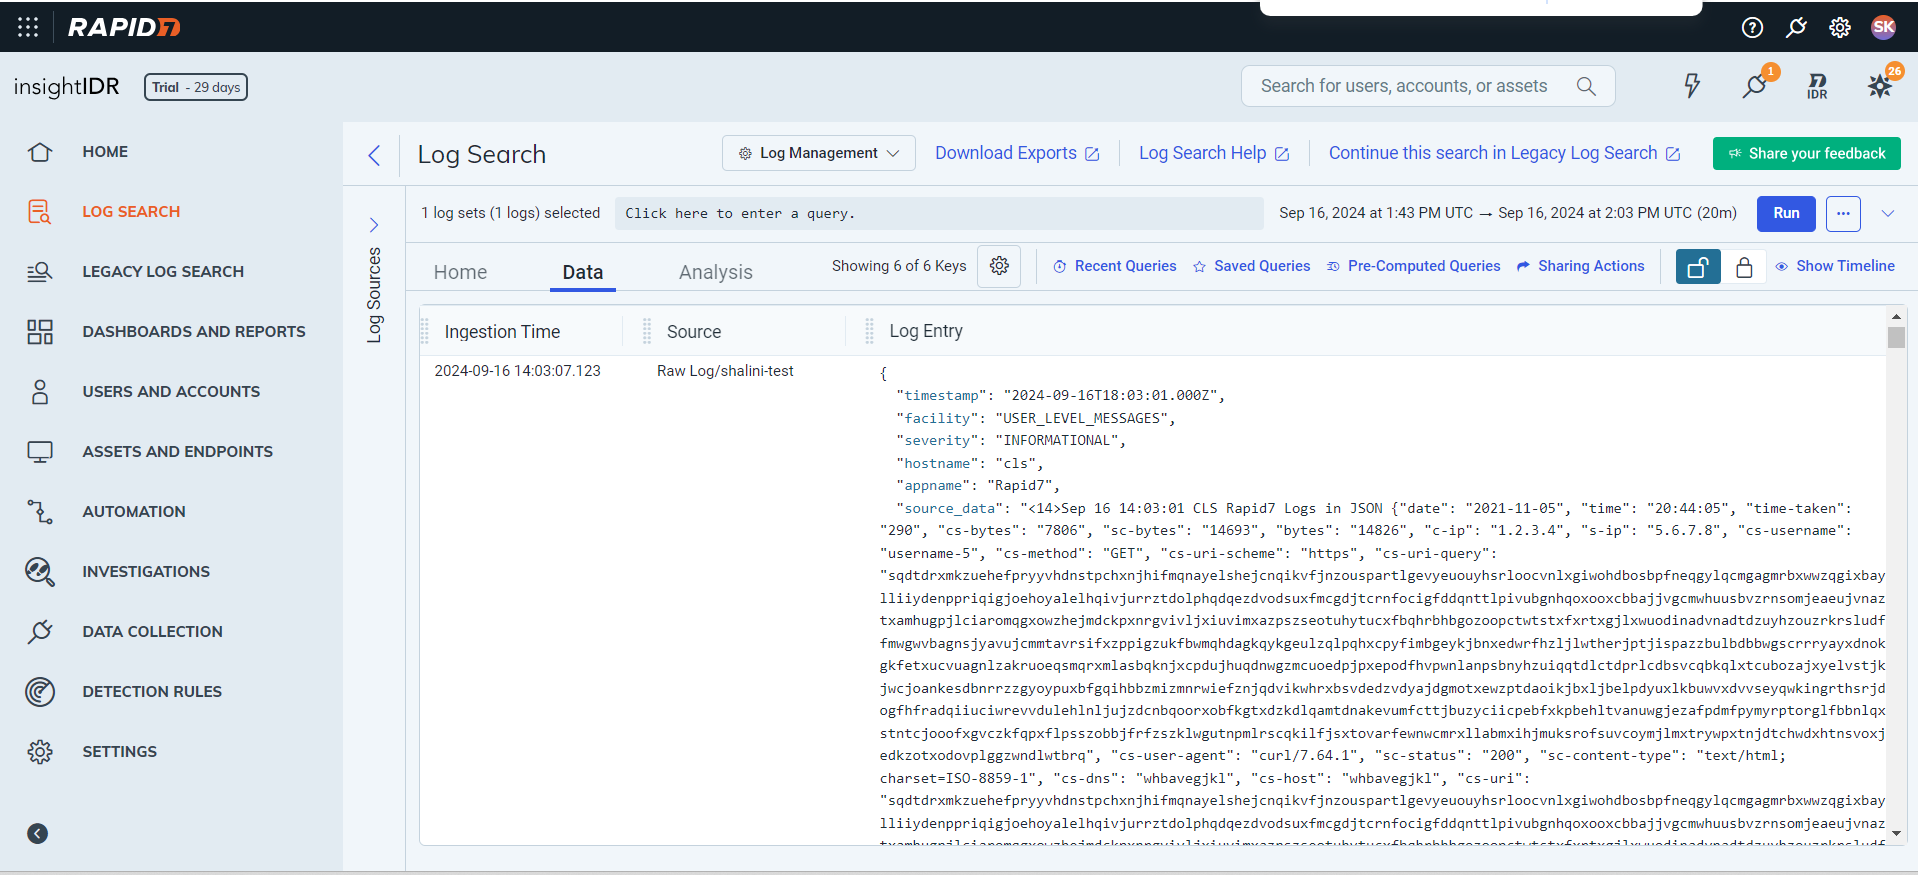Click the lightning bolt quick actions icon
The height and width of the screenshot is (875, 1918).
pyautogui.click(x=1692, y=86)
